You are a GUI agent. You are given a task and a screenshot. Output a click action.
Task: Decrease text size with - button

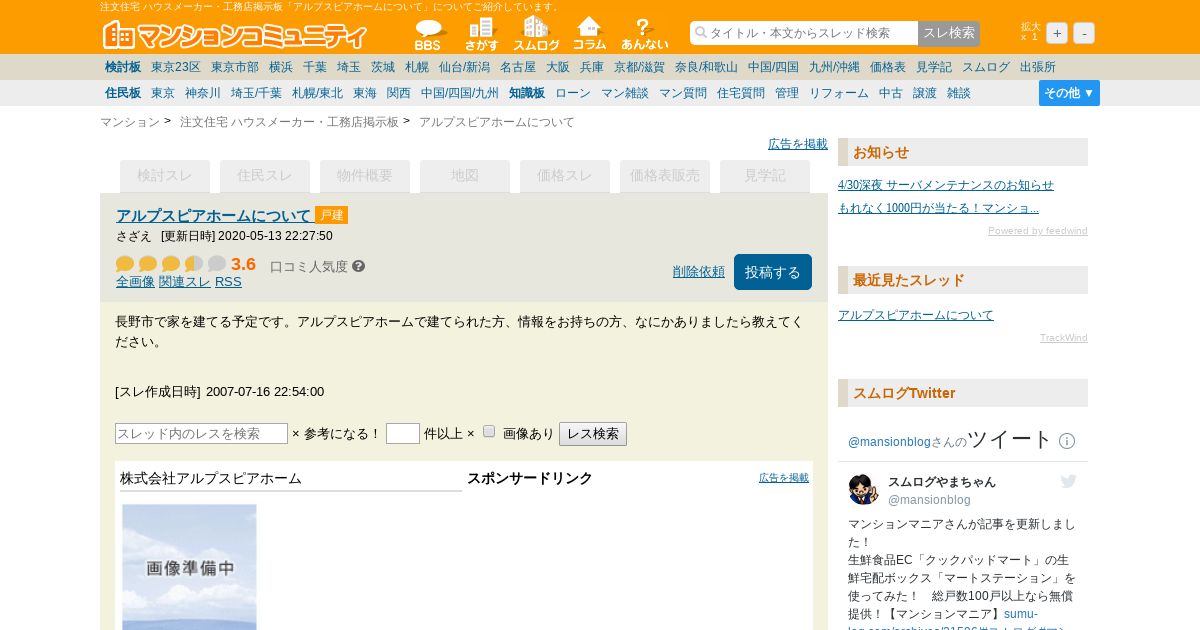tap(1084, 33)
